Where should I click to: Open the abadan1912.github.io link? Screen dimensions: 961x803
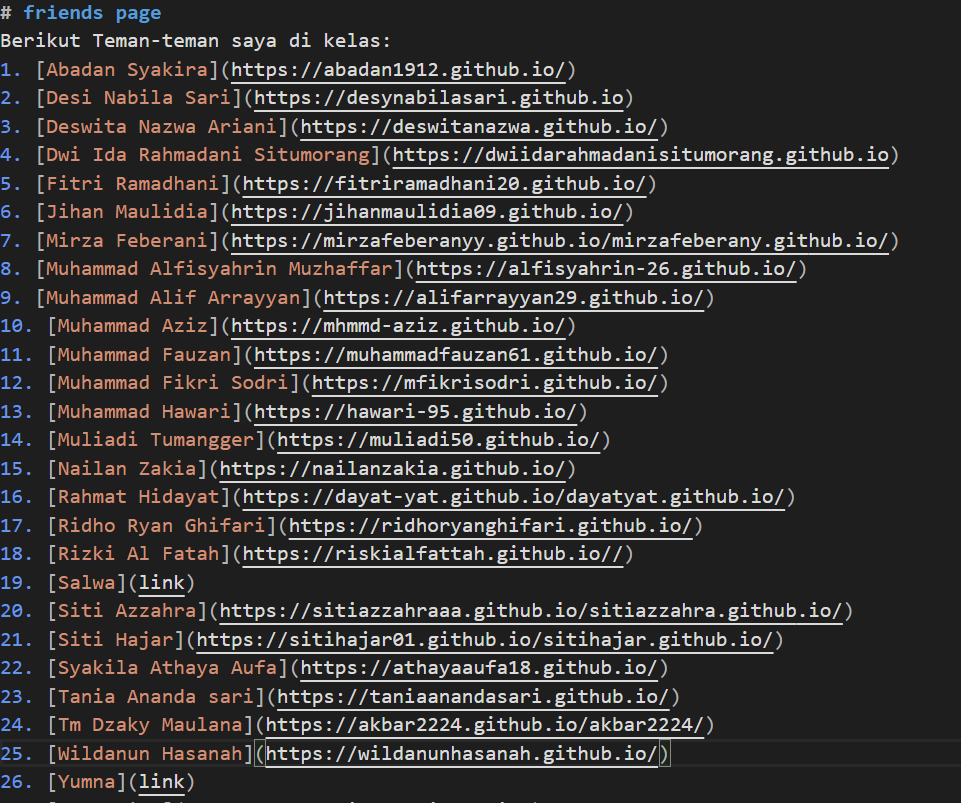[398, 70]
